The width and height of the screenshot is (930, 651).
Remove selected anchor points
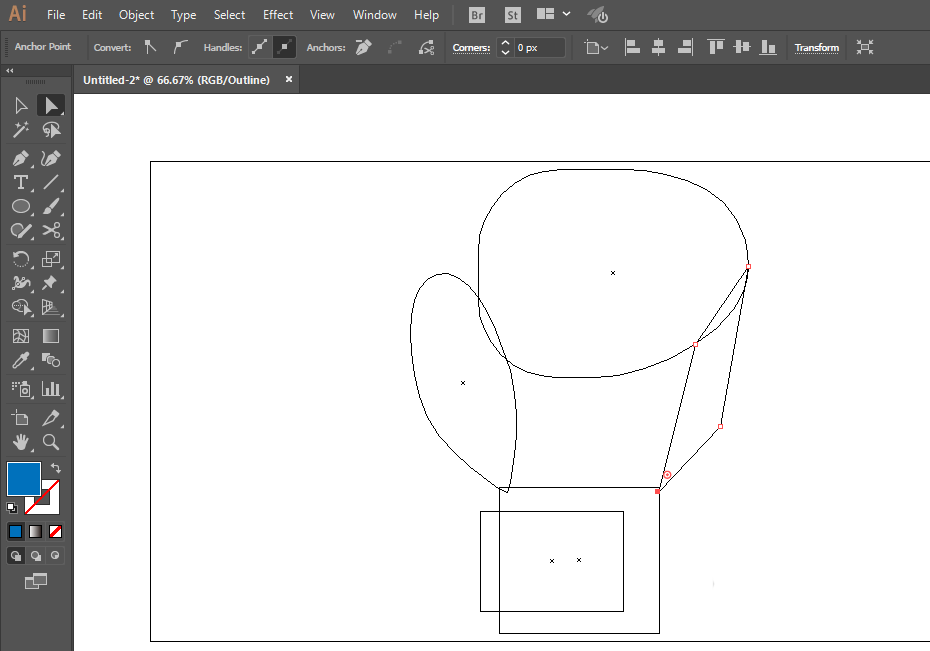coord(364,47)
